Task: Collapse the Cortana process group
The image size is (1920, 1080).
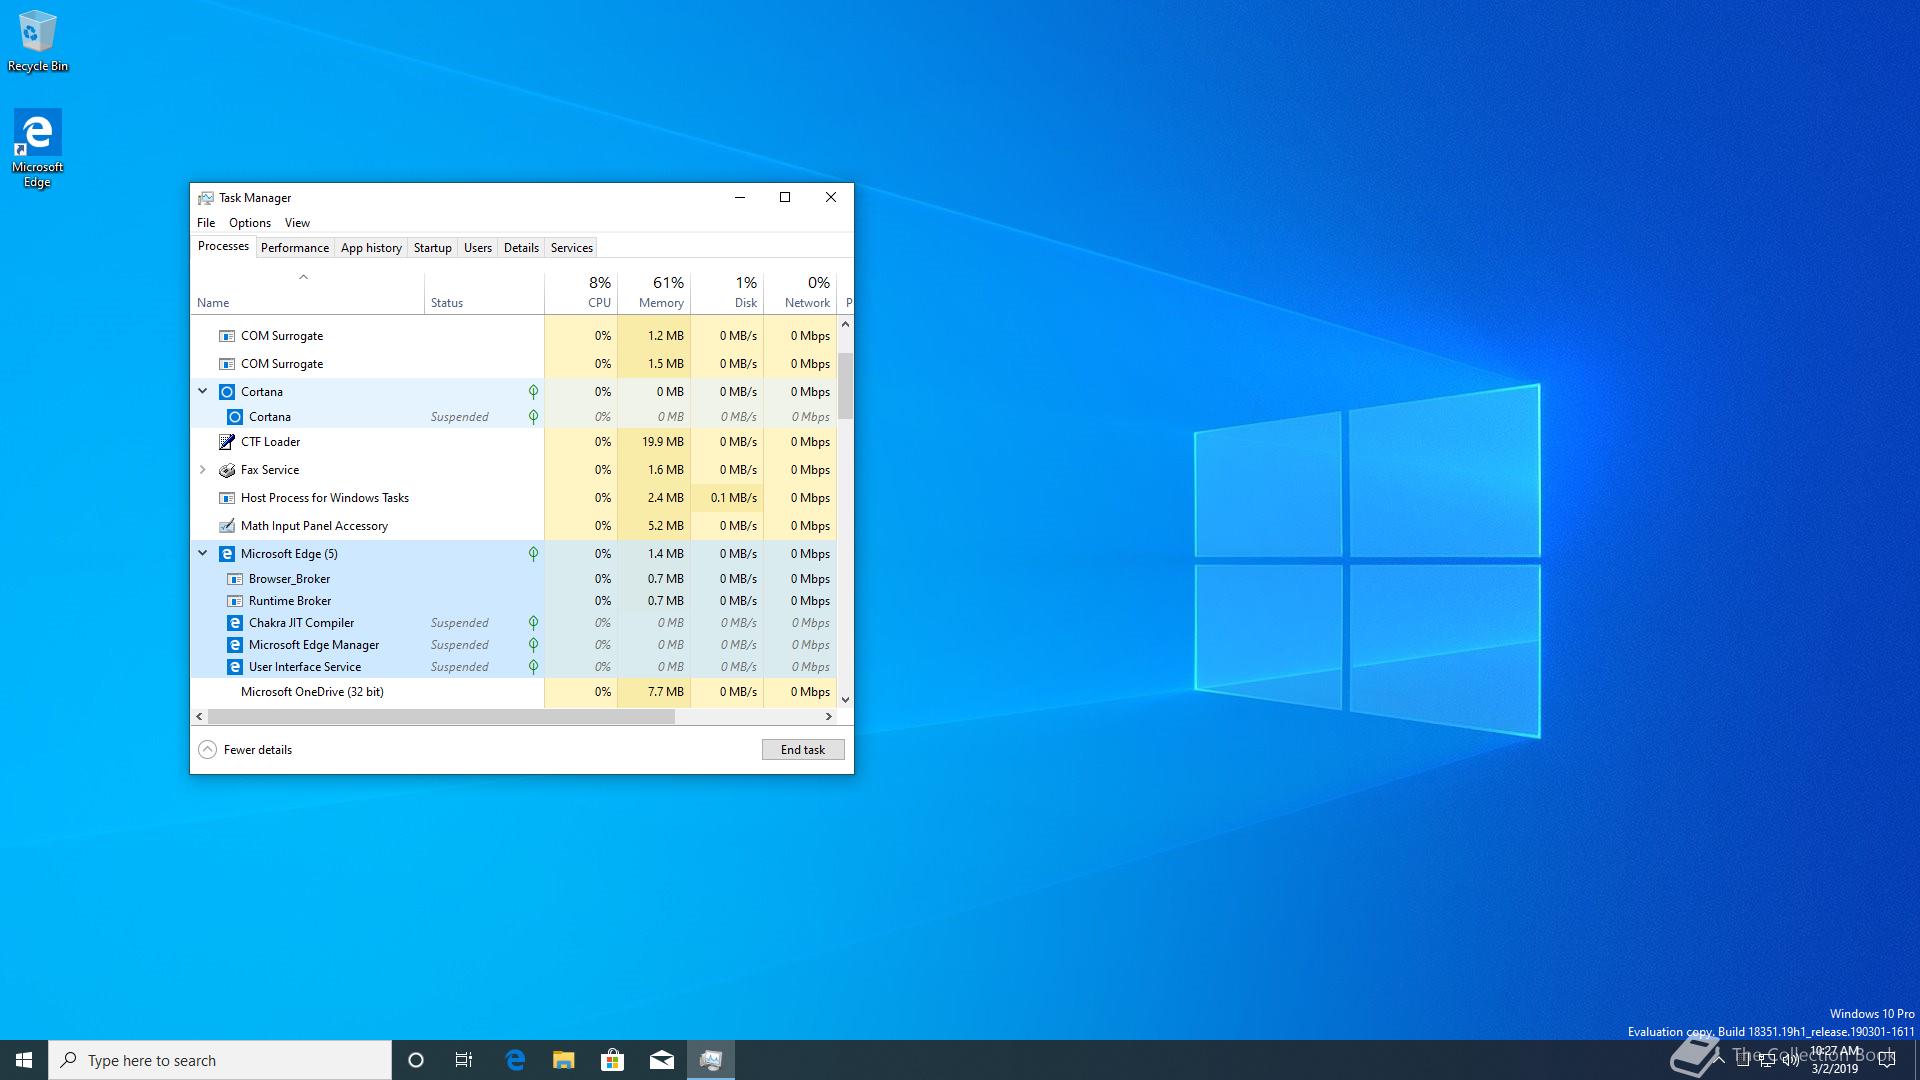Action: pyautogui.click(x=203, y=392)
